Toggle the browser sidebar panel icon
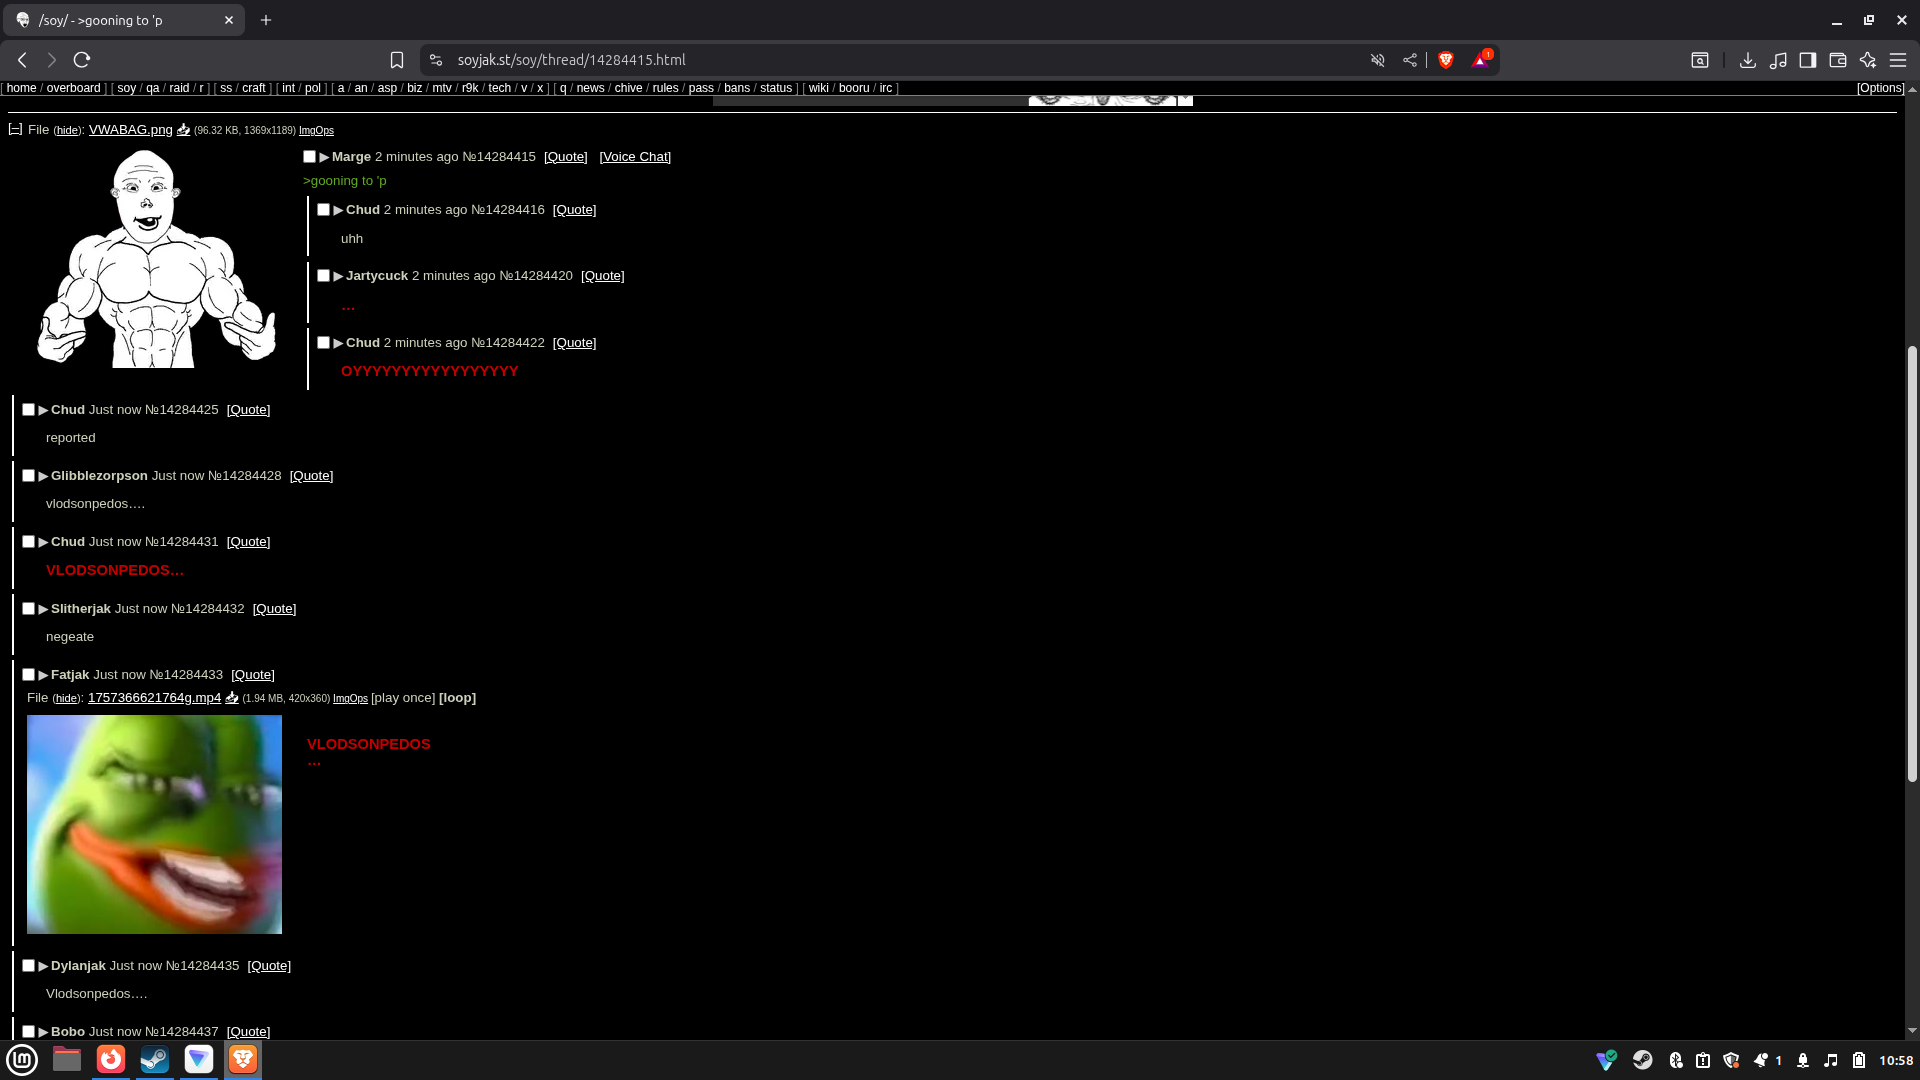1920x1080 pixels. click(1807, 60)
